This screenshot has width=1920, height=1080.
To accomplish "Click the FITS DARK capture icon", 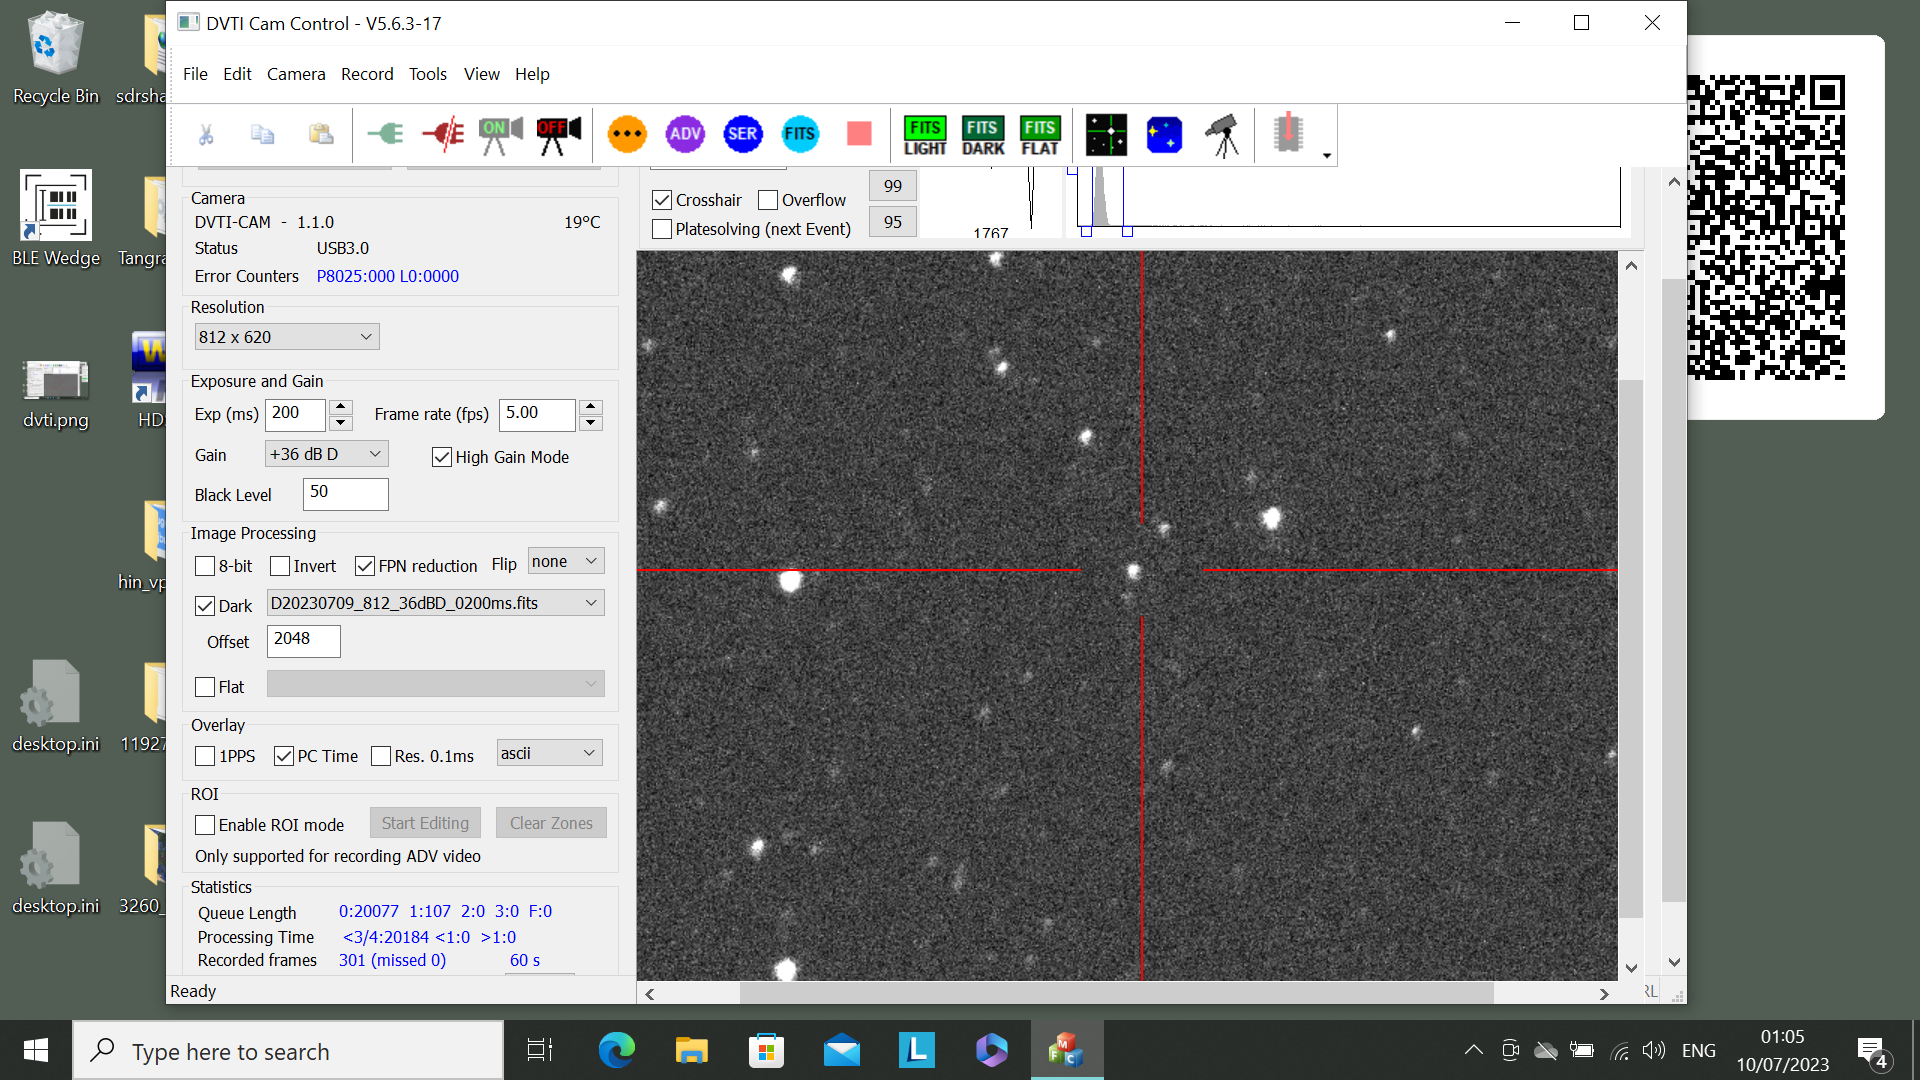I will pos(983,135).
